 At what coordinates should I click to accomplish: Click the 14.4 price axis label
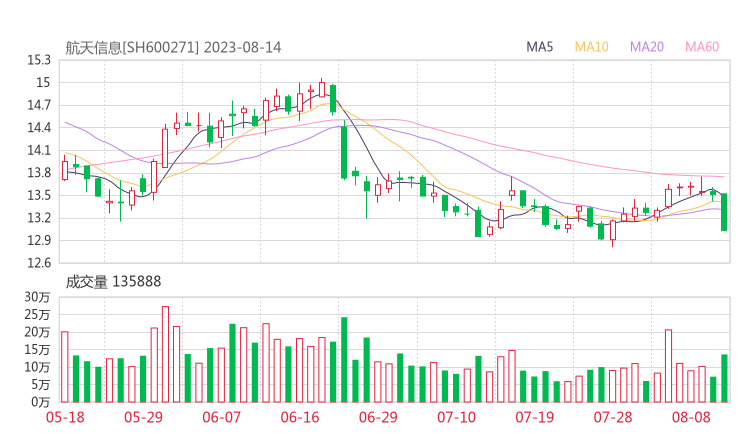39,128
